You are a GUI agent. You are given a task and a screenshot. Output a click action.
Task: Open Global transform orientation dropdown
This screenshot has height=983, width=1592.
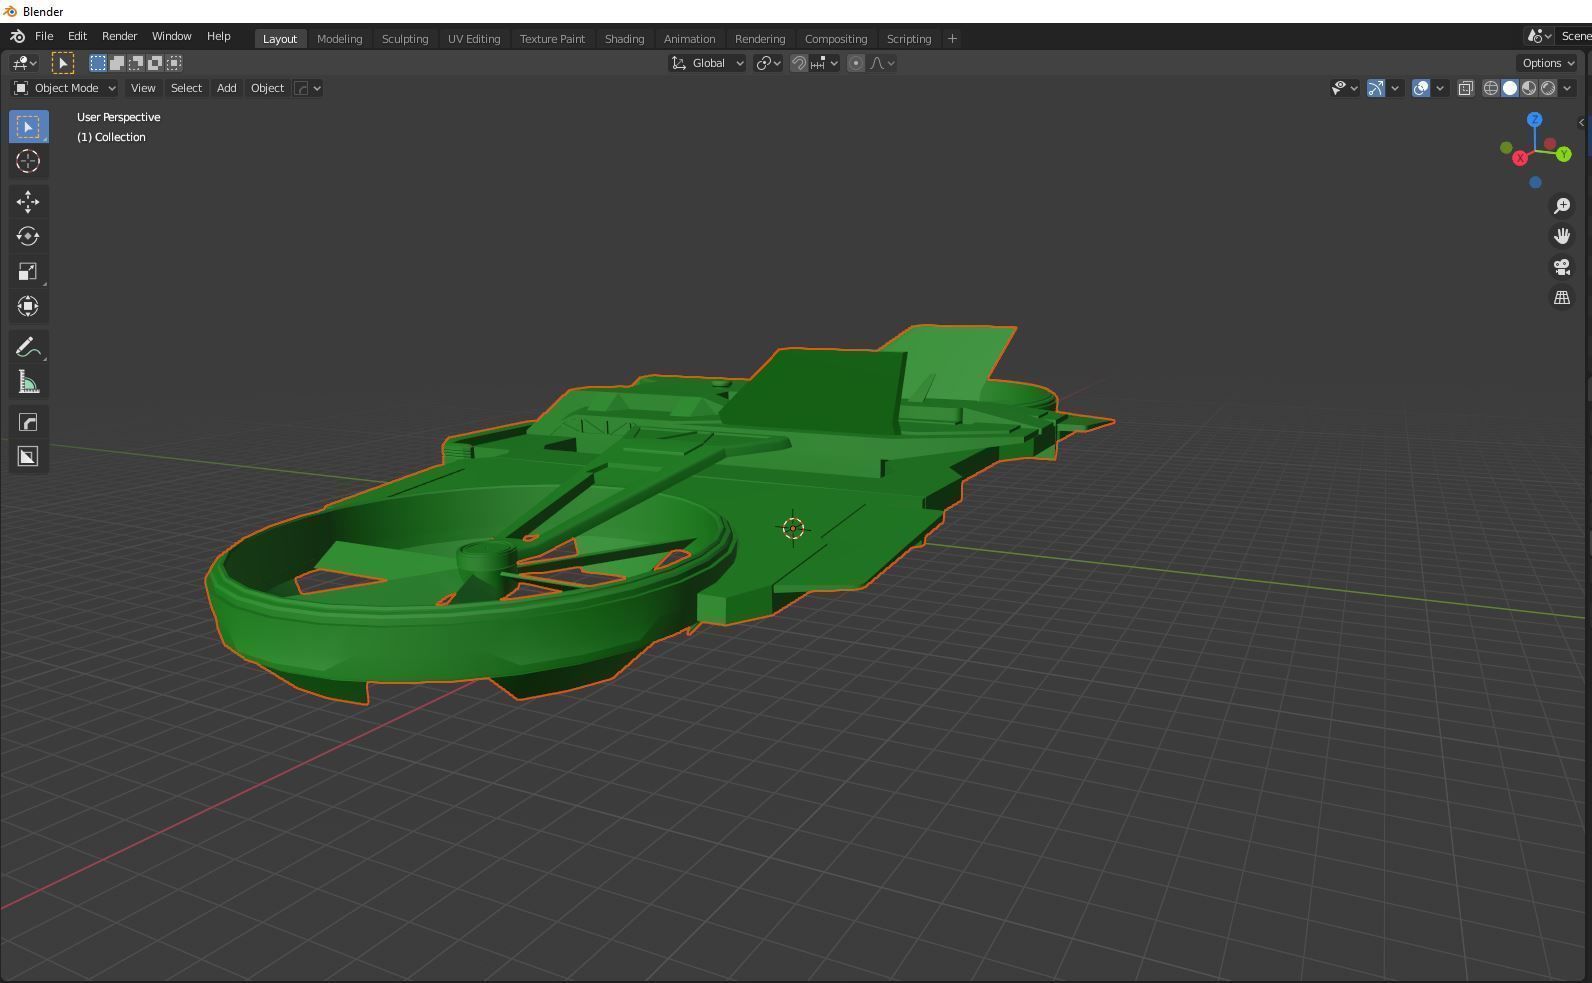click(x=707, y=63)
